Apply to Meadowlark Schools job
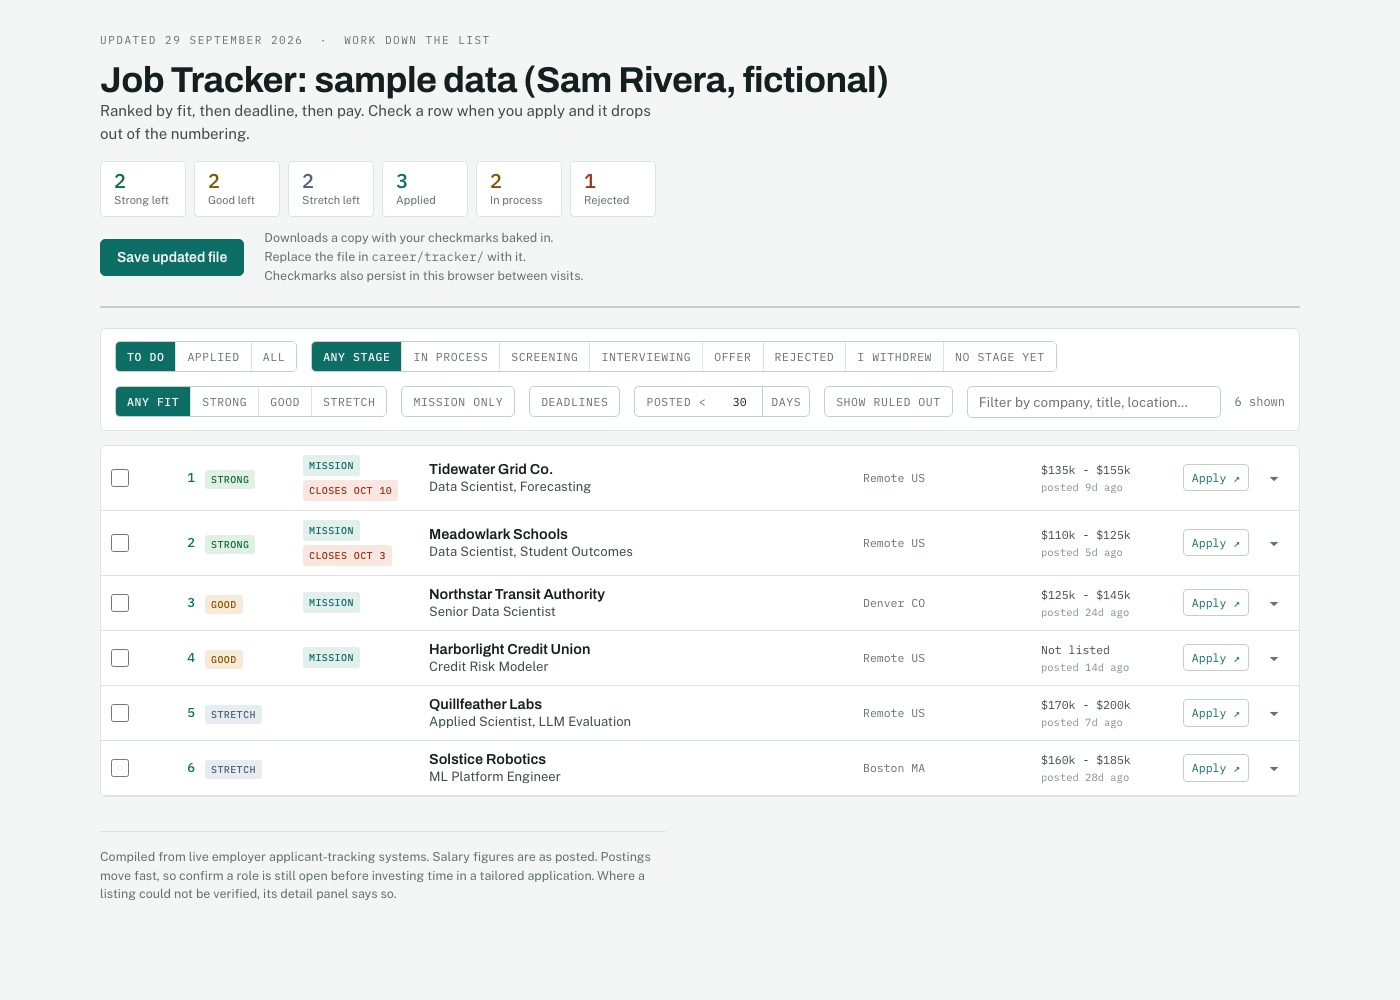This screenshot has width=1400, height=1000. pyautogui.click(x=1215, y=543)
